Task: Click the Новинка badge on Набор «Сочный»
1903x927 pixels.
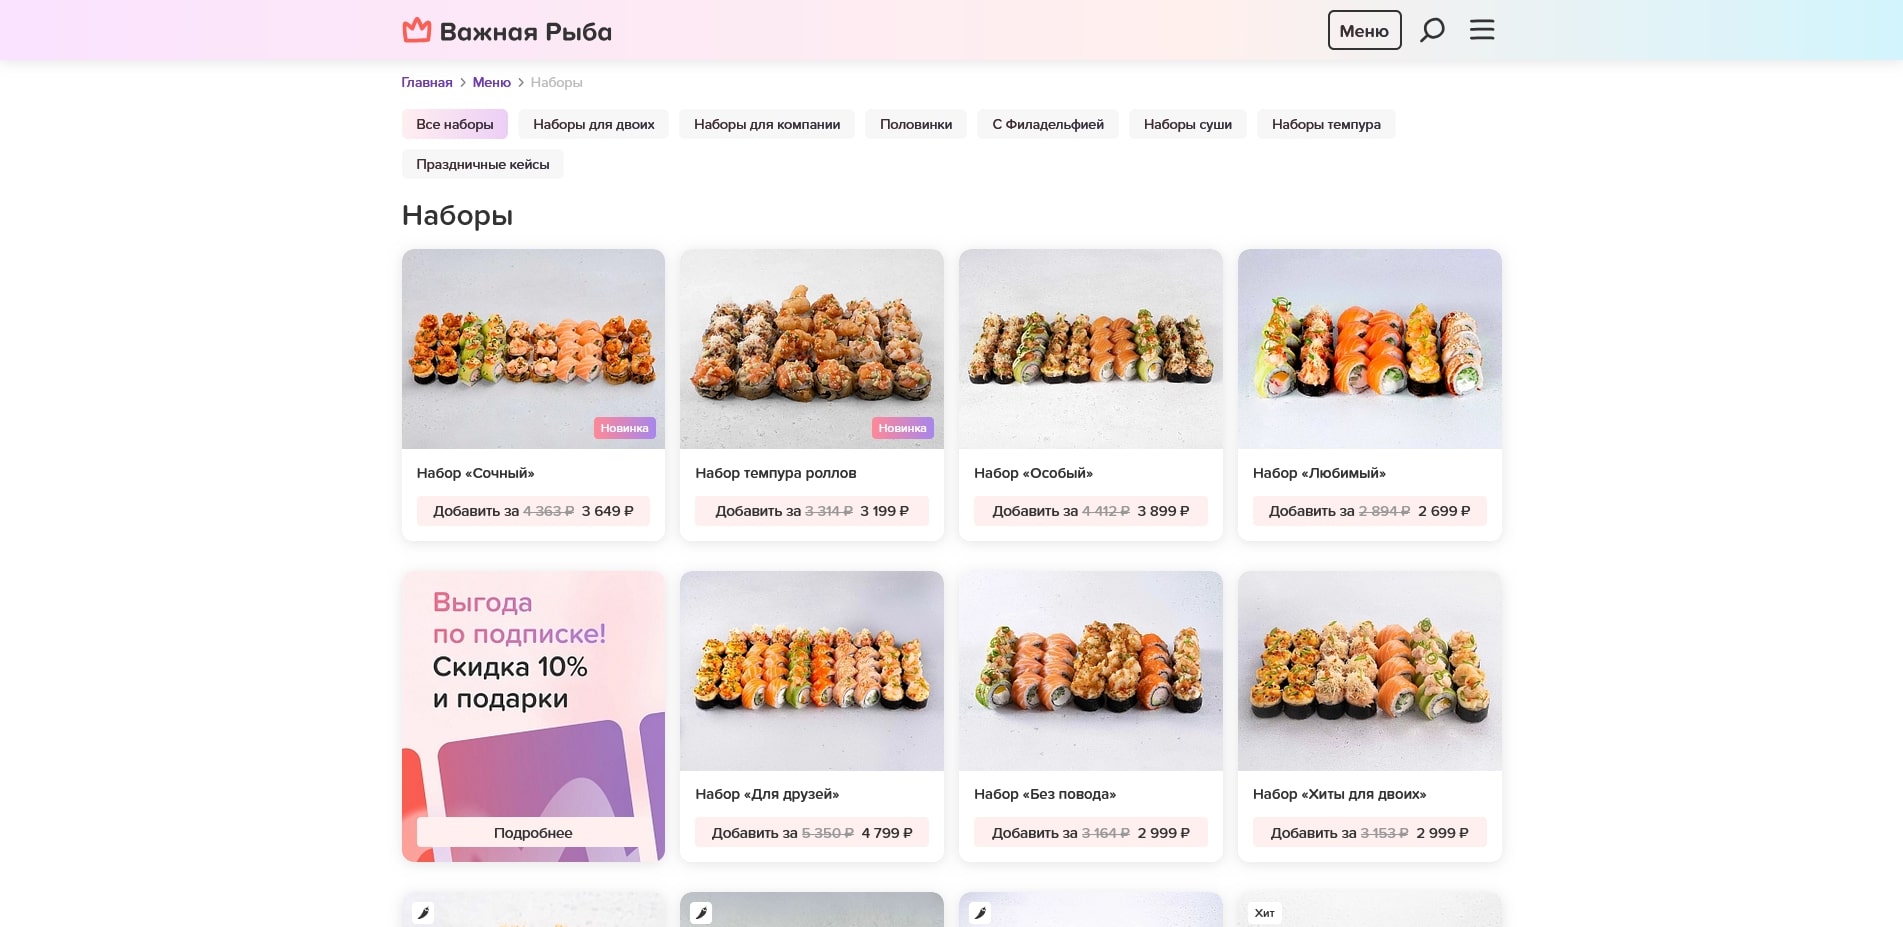Action: (x=625, y=427)
